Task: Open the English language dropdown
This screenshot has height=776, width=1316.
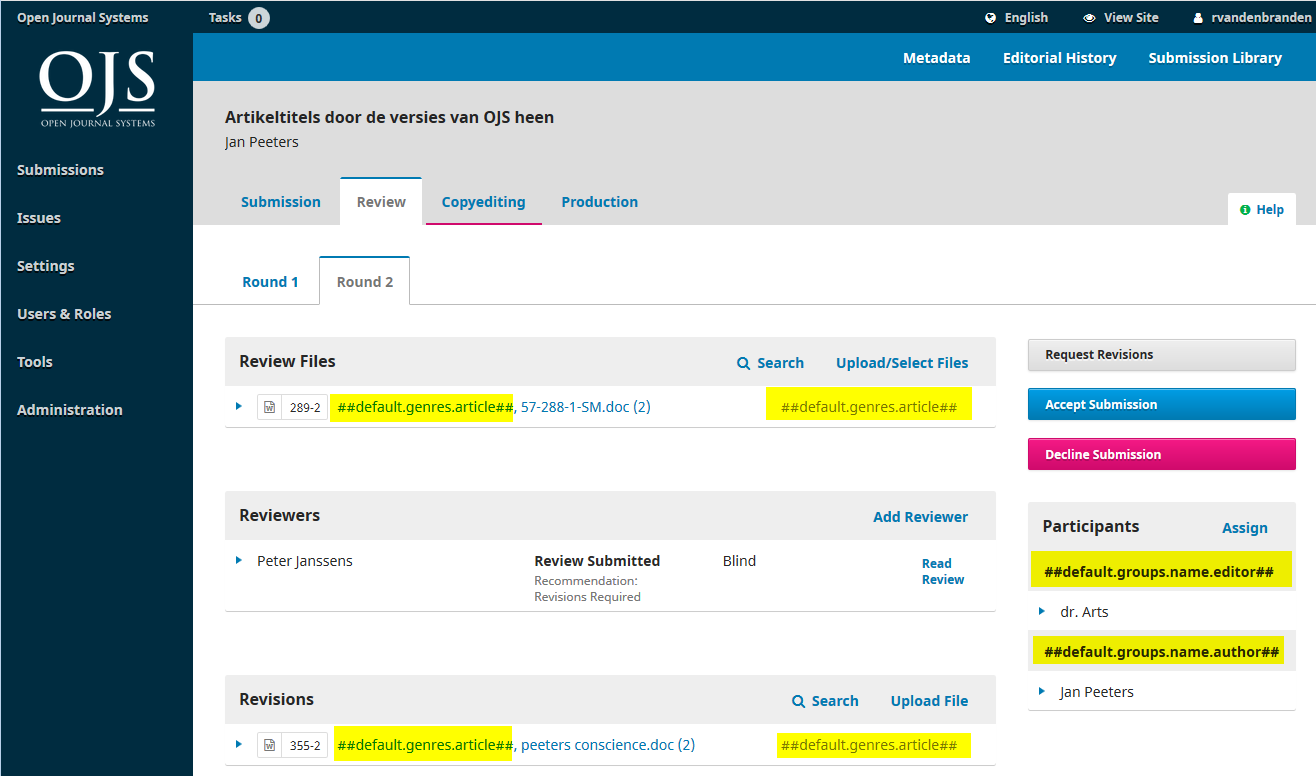Action: coord(1016,18)
